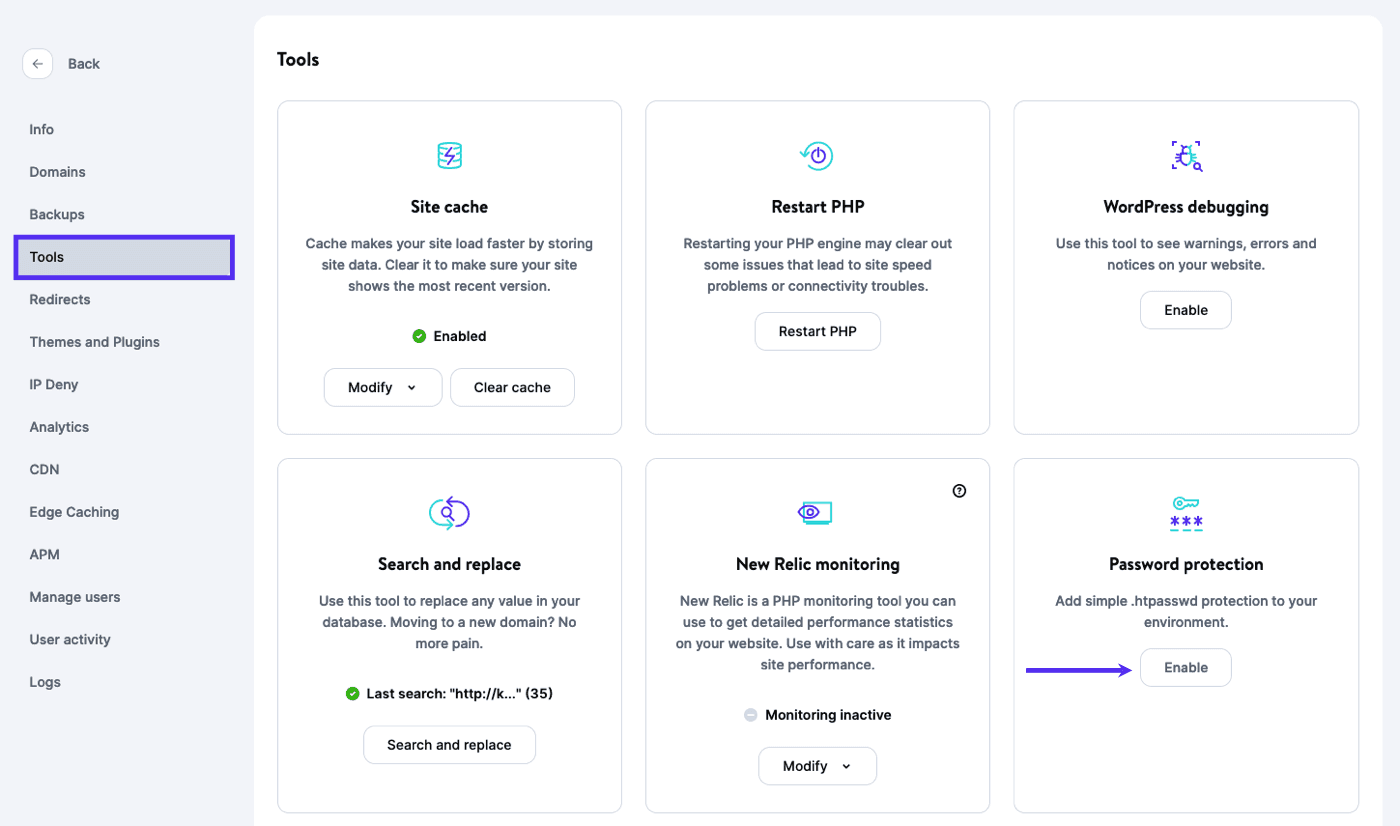Enable Password protection
Screen dimensions: 1400x826
(1185, 667)
